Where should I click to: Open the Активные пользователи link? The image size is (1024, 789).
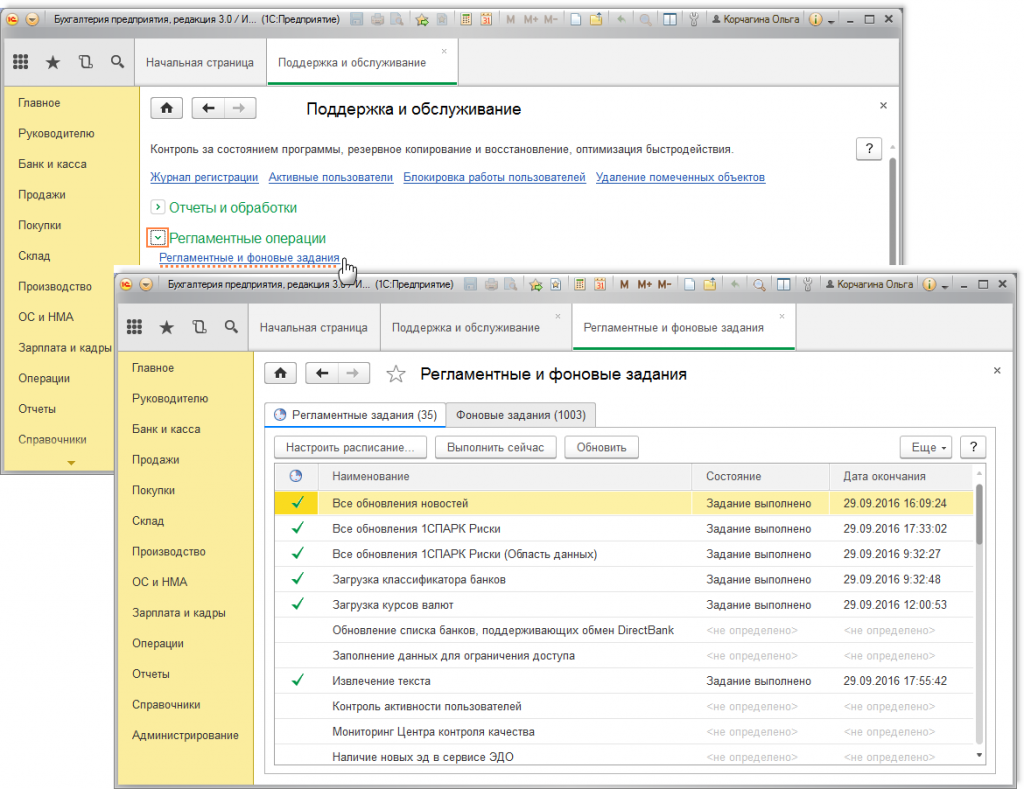coord(330,177)
